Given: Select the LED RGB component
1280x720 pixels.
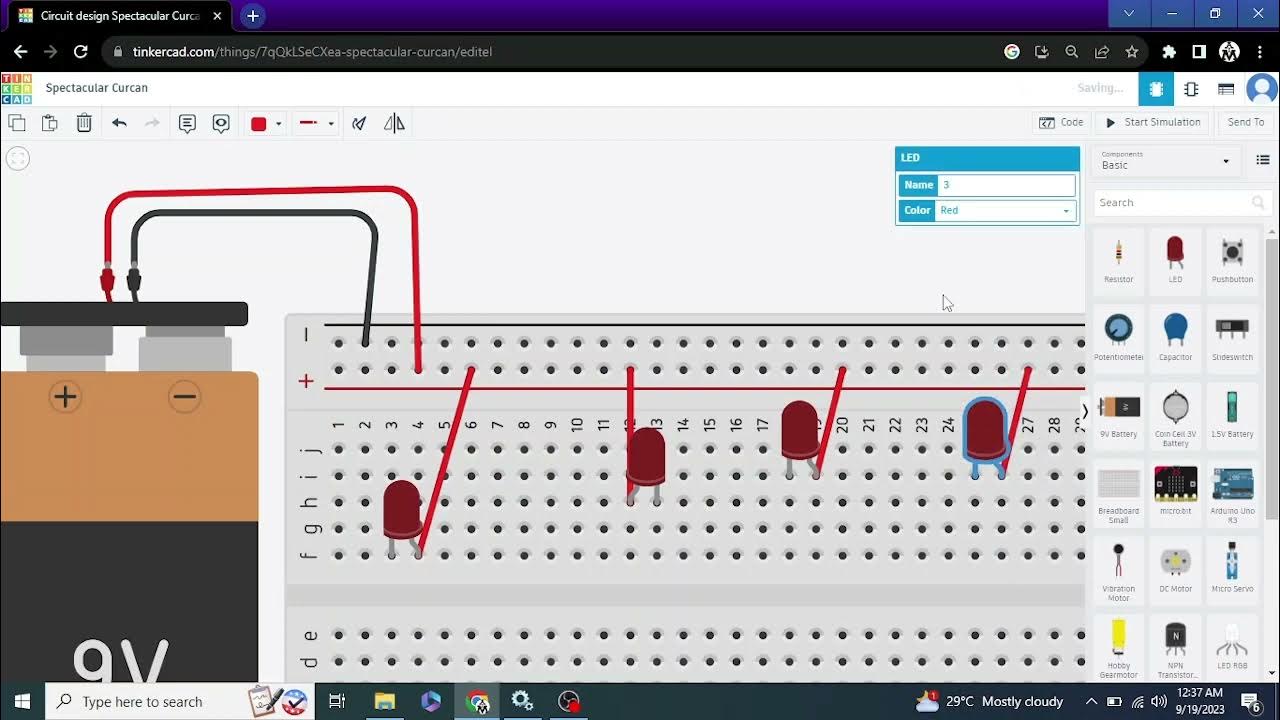Looking at the screenshot, I should pyautogui.click(x=1232, y=646).
